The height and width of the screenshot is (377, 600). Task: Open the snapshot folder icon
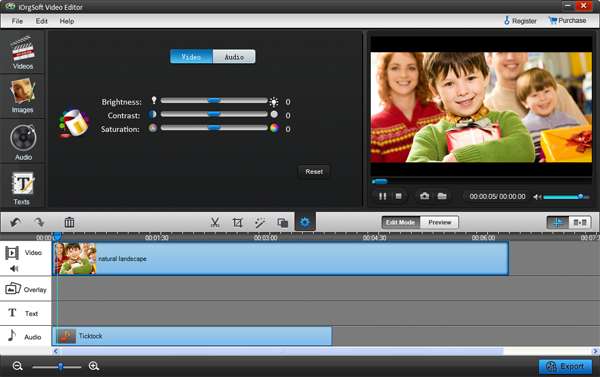click(x=442, y=196)
